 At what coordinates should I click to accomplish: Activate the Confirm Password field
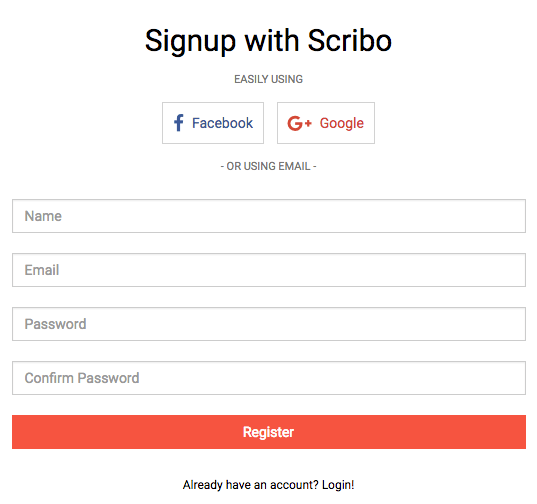(269, 378)
